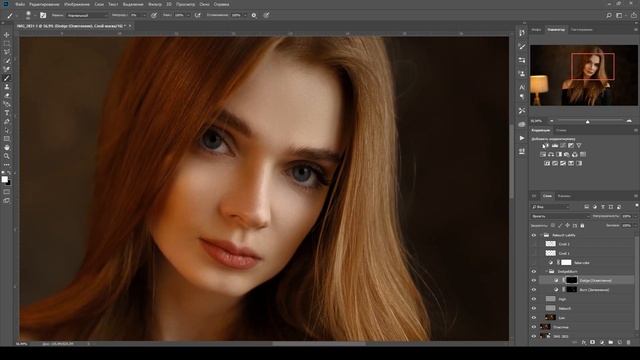640x360 pixels.
Task: Click the navigator preview thumbnail
Action: 584,75
